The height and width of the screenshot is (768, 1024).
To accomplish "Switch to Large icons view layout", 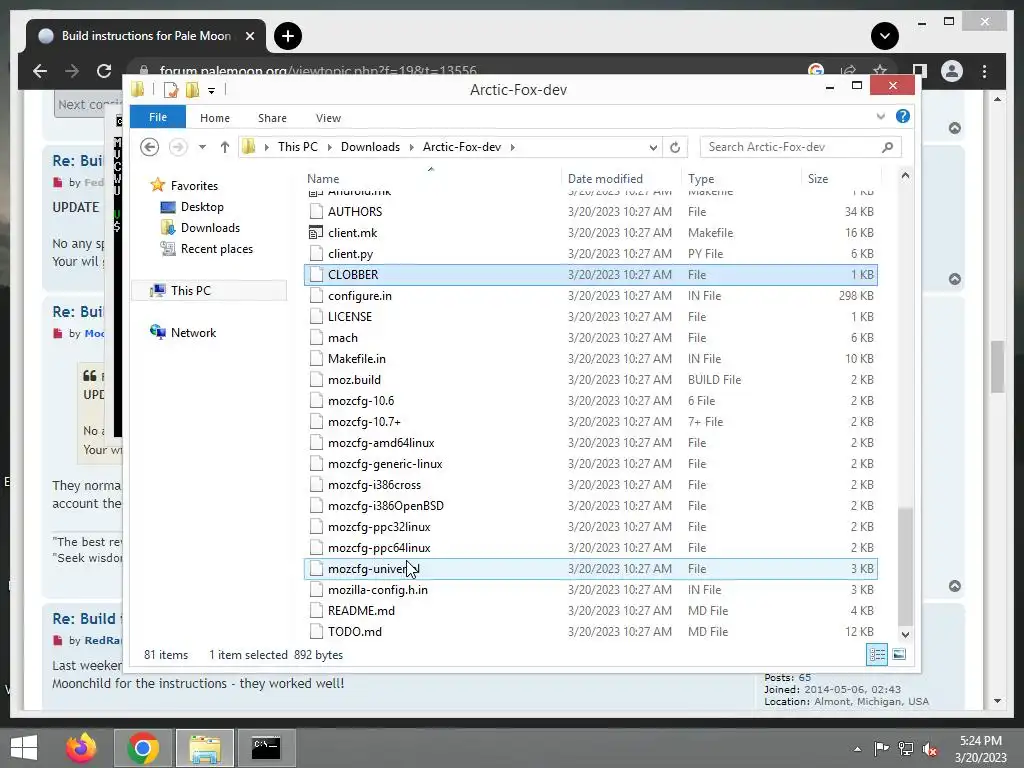I will pyautogui.click(x=899, y=654).
